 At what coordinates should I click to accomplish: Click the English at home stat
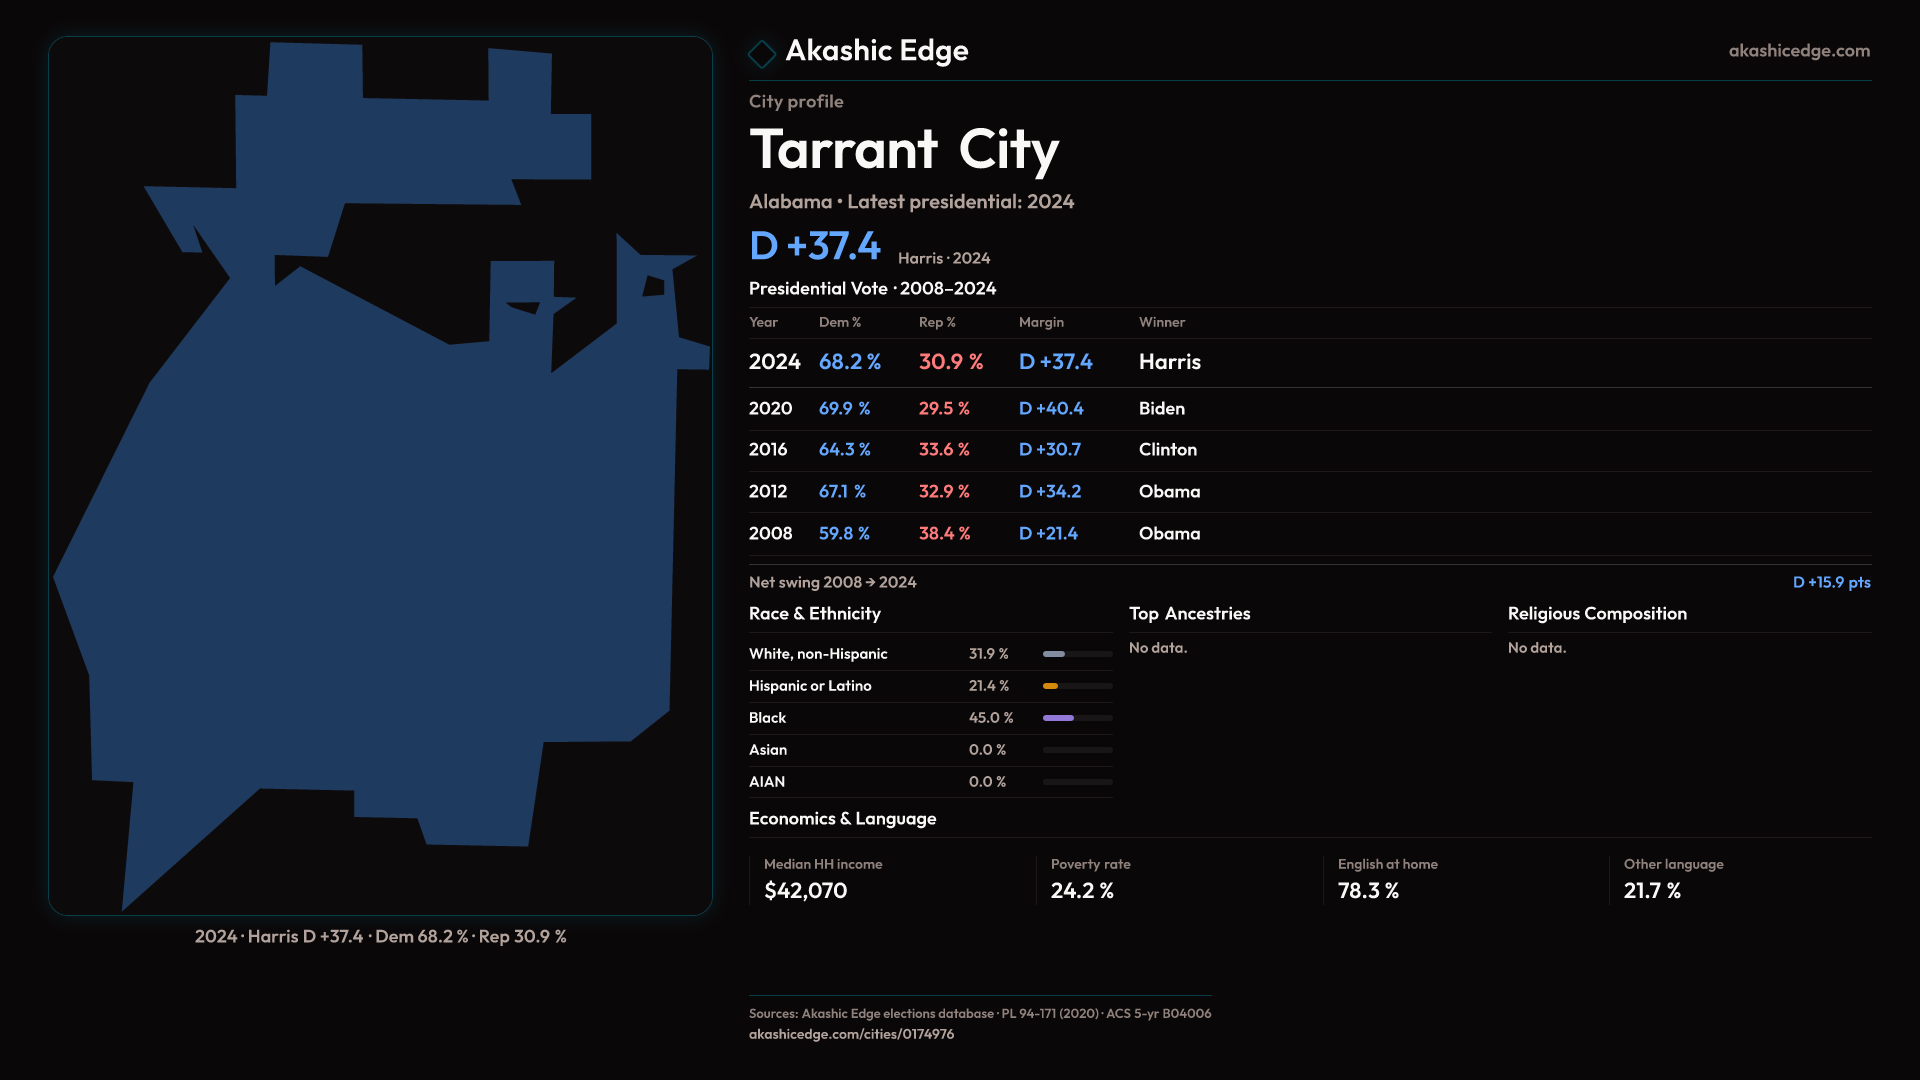pyautogui.click(x=1387, y=879)
